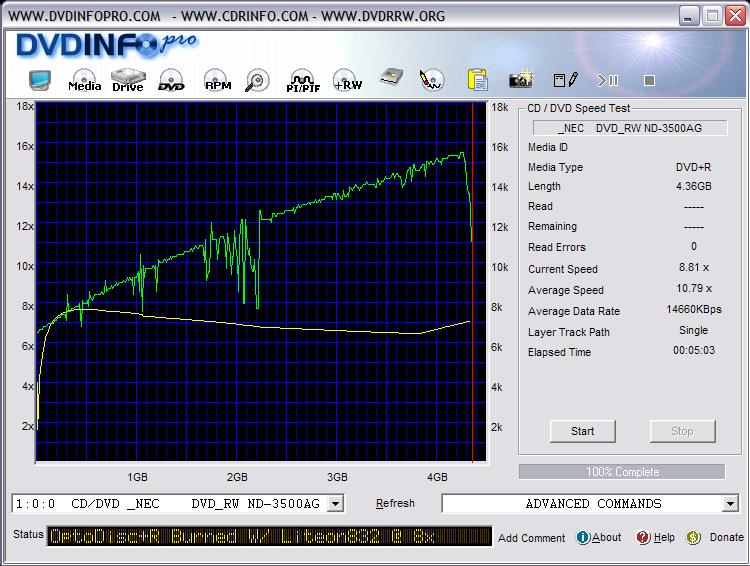Click the drive tray eject icon

(x=391, y=78)
